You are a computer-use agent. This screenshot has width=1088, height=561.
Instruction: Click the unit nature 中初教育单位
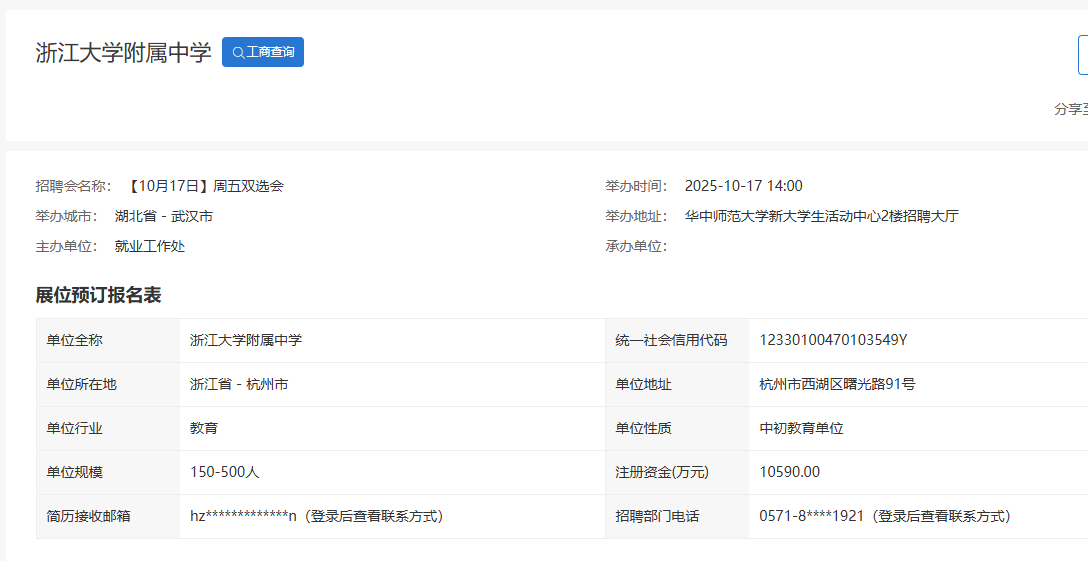point(801,428)
